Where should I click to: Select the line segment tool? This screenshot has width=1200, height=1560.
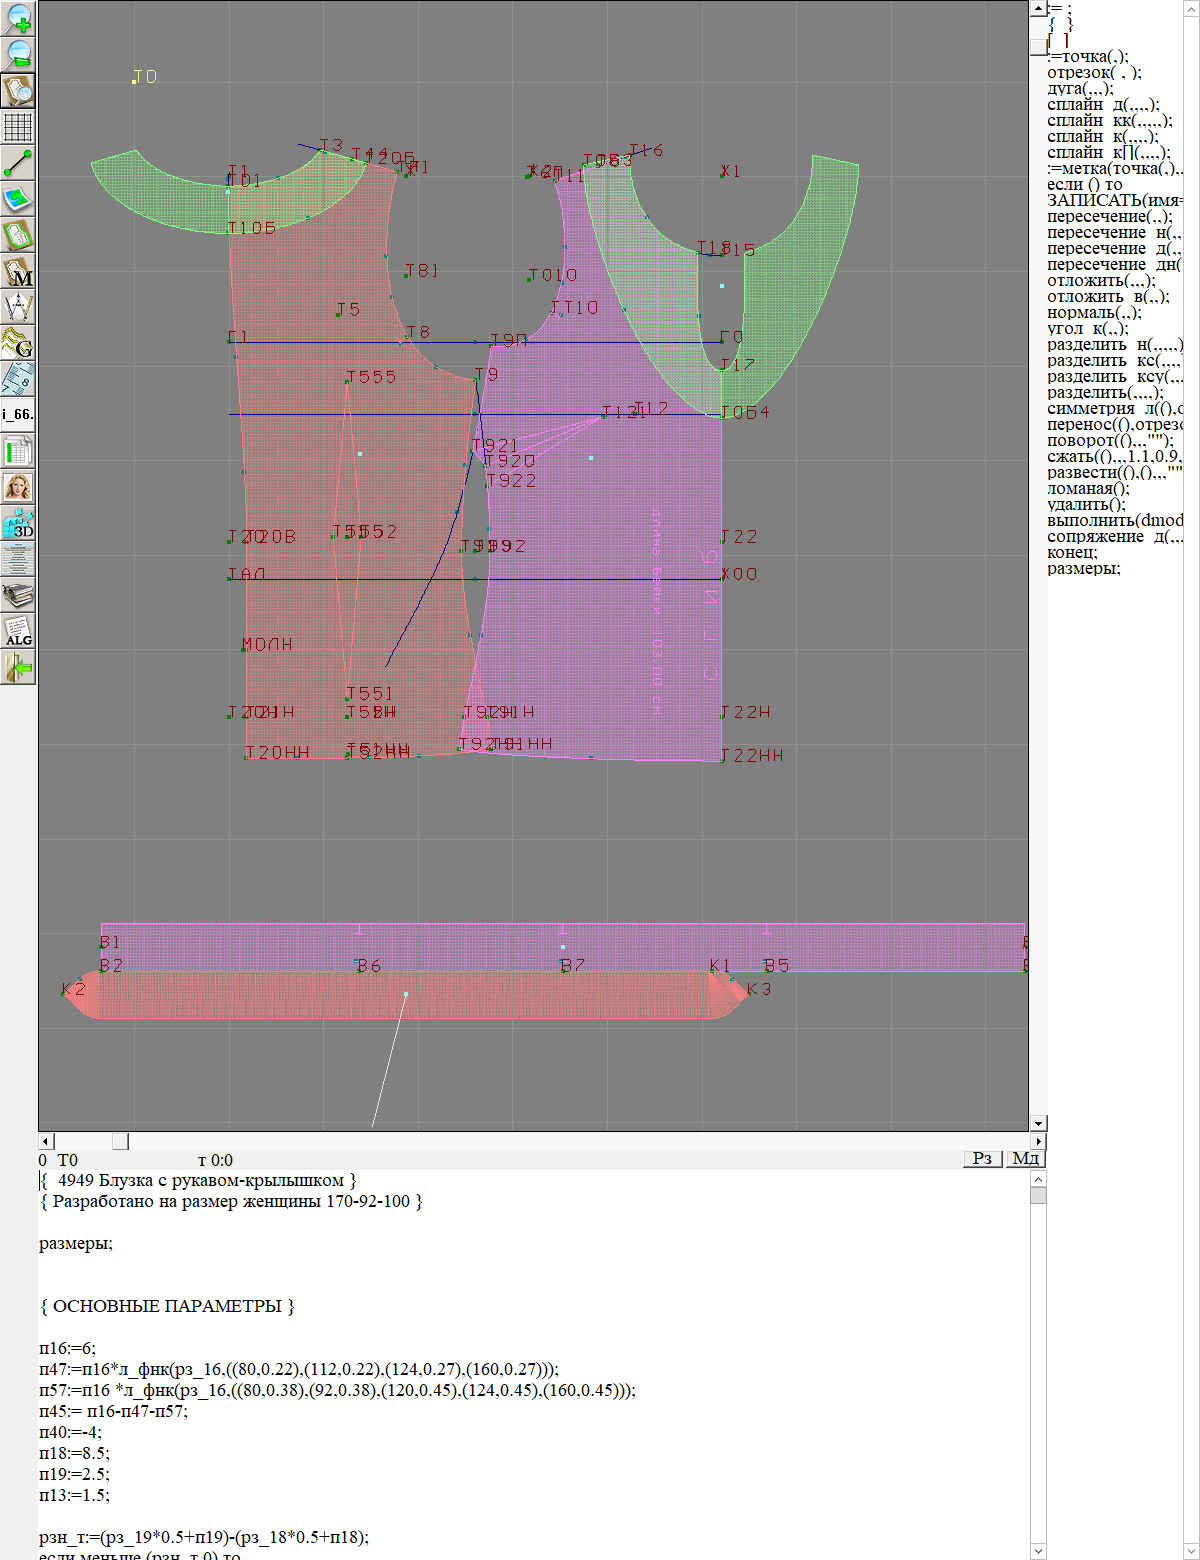(18, 163)
